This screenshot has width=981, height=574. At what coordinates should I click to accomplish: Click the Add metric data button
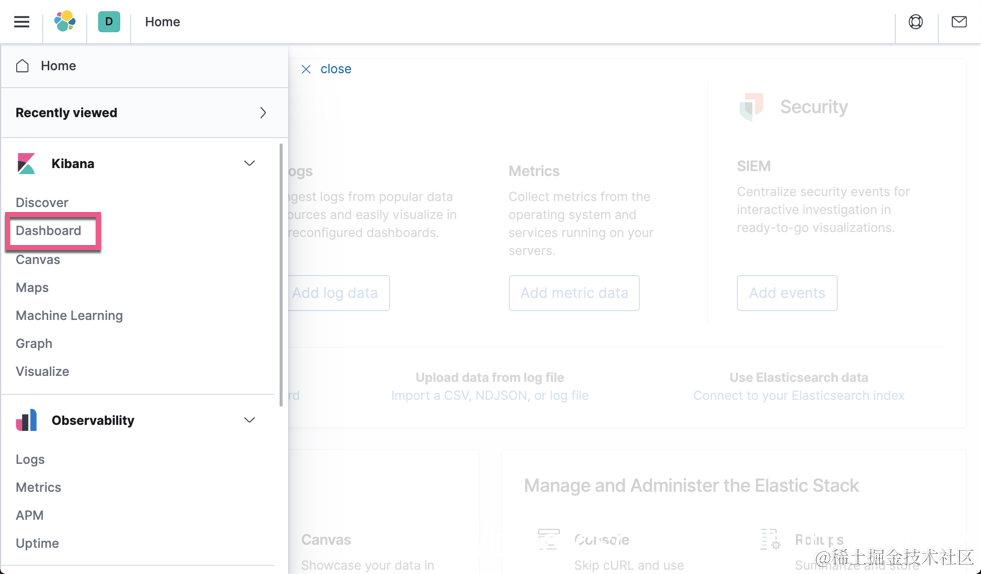574,293
